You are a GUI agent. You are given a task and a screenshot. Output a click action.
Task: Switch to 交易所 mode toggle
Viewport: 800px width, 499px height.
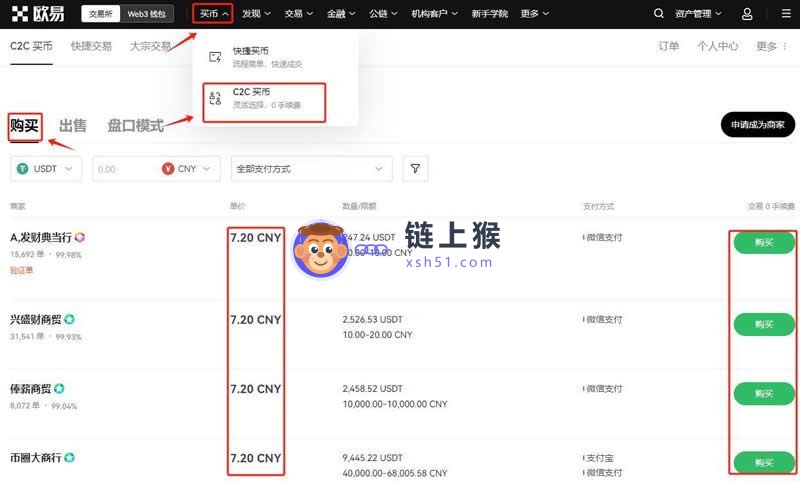[101, 14]
